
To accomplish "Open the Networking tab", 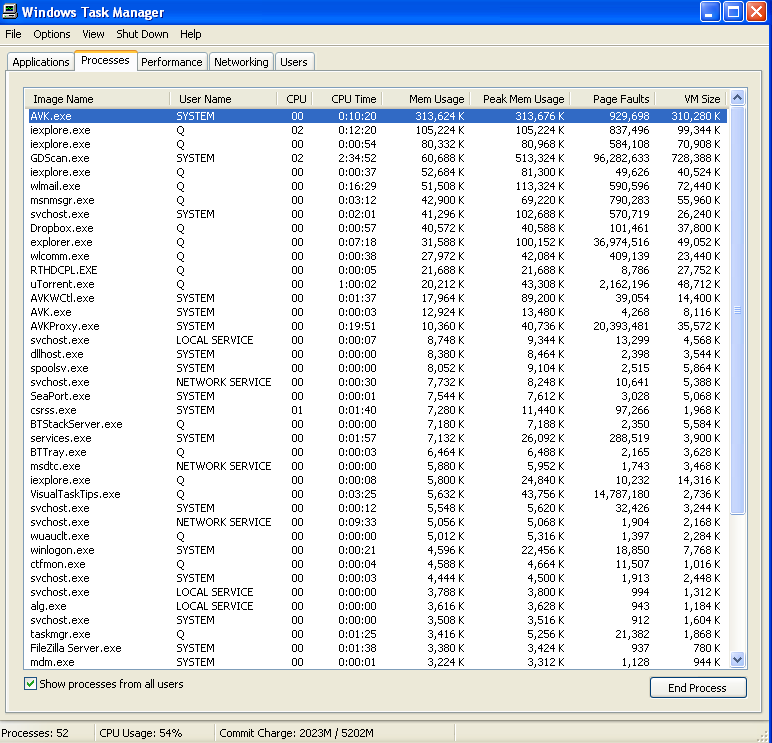I will click(241, 62).
